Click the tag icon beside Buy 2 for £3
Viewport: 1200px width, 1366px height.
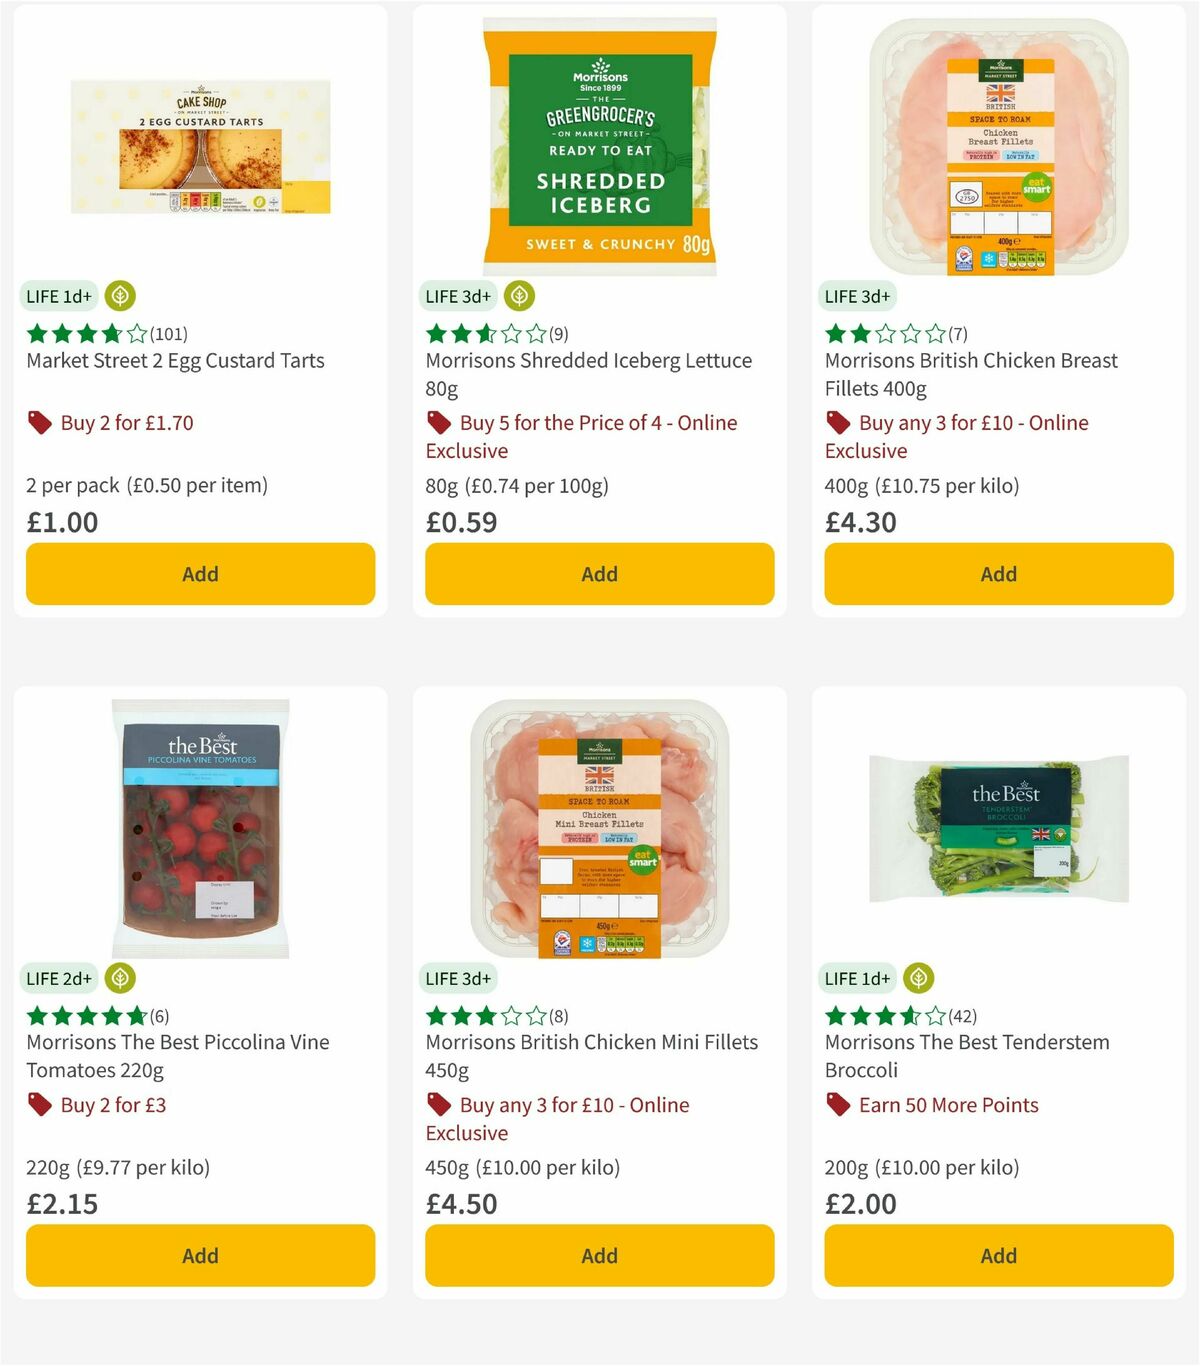[x=39, y=1105]
